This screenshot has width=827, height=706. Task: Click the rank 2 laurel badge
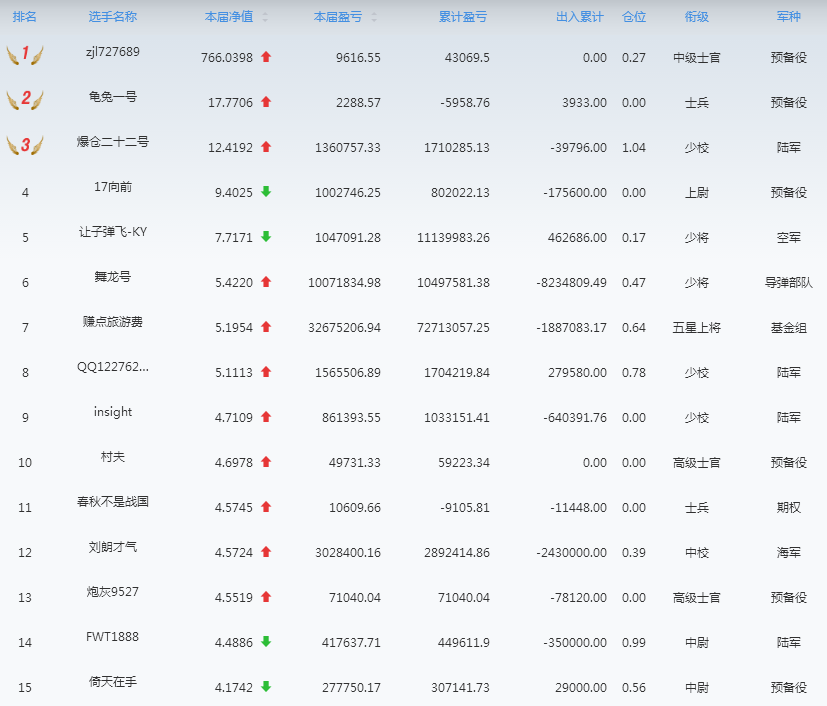coord(25,99)
